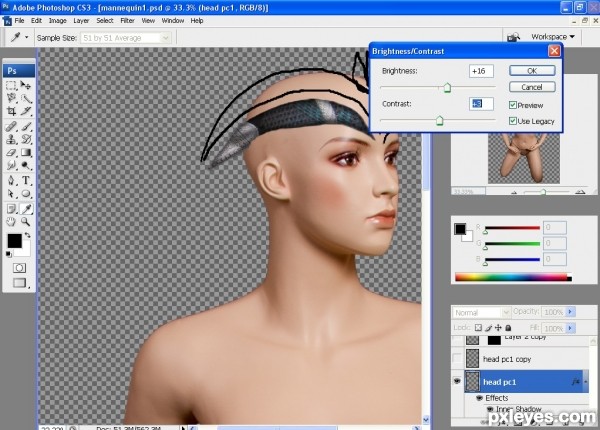Select the Type tool

(26, 180)
